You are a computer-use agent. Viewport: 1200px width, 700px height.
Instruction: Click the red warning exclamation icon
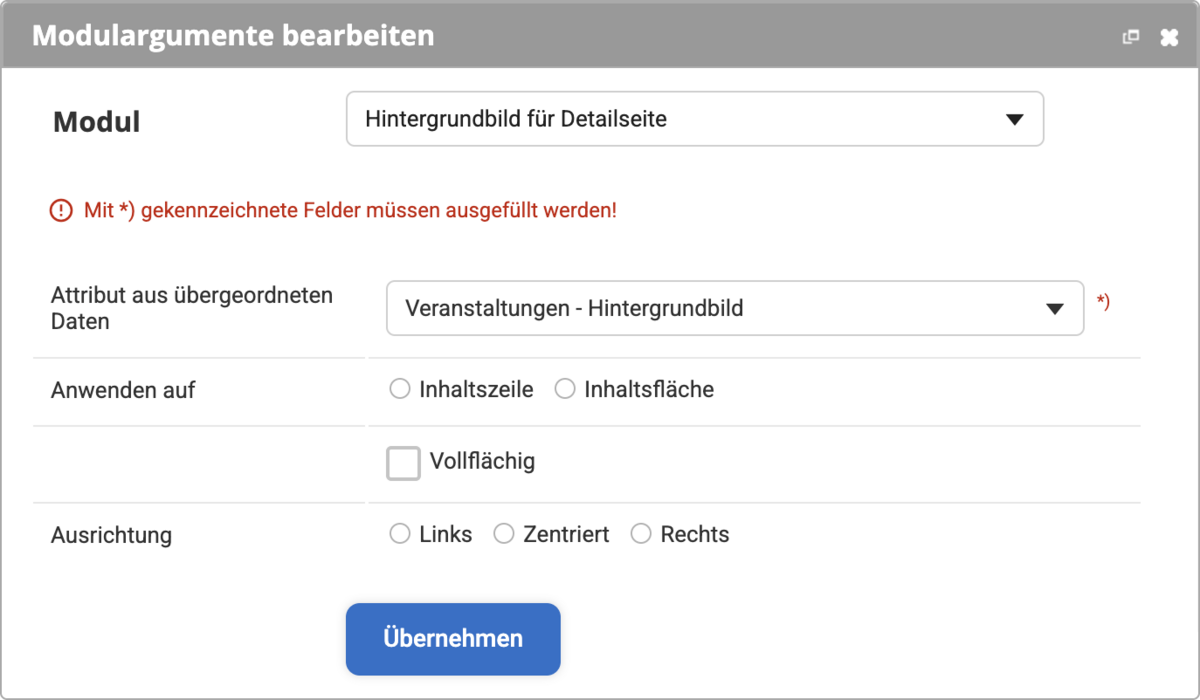click(62, 211)
